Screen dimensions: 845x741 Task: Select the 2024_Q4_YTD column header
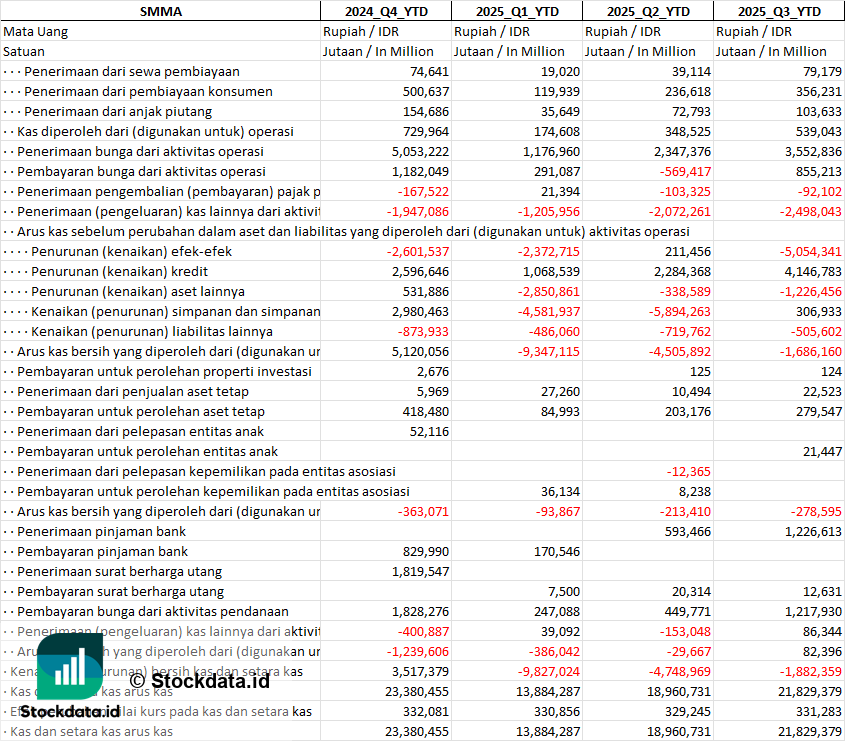tap(386, 11)
